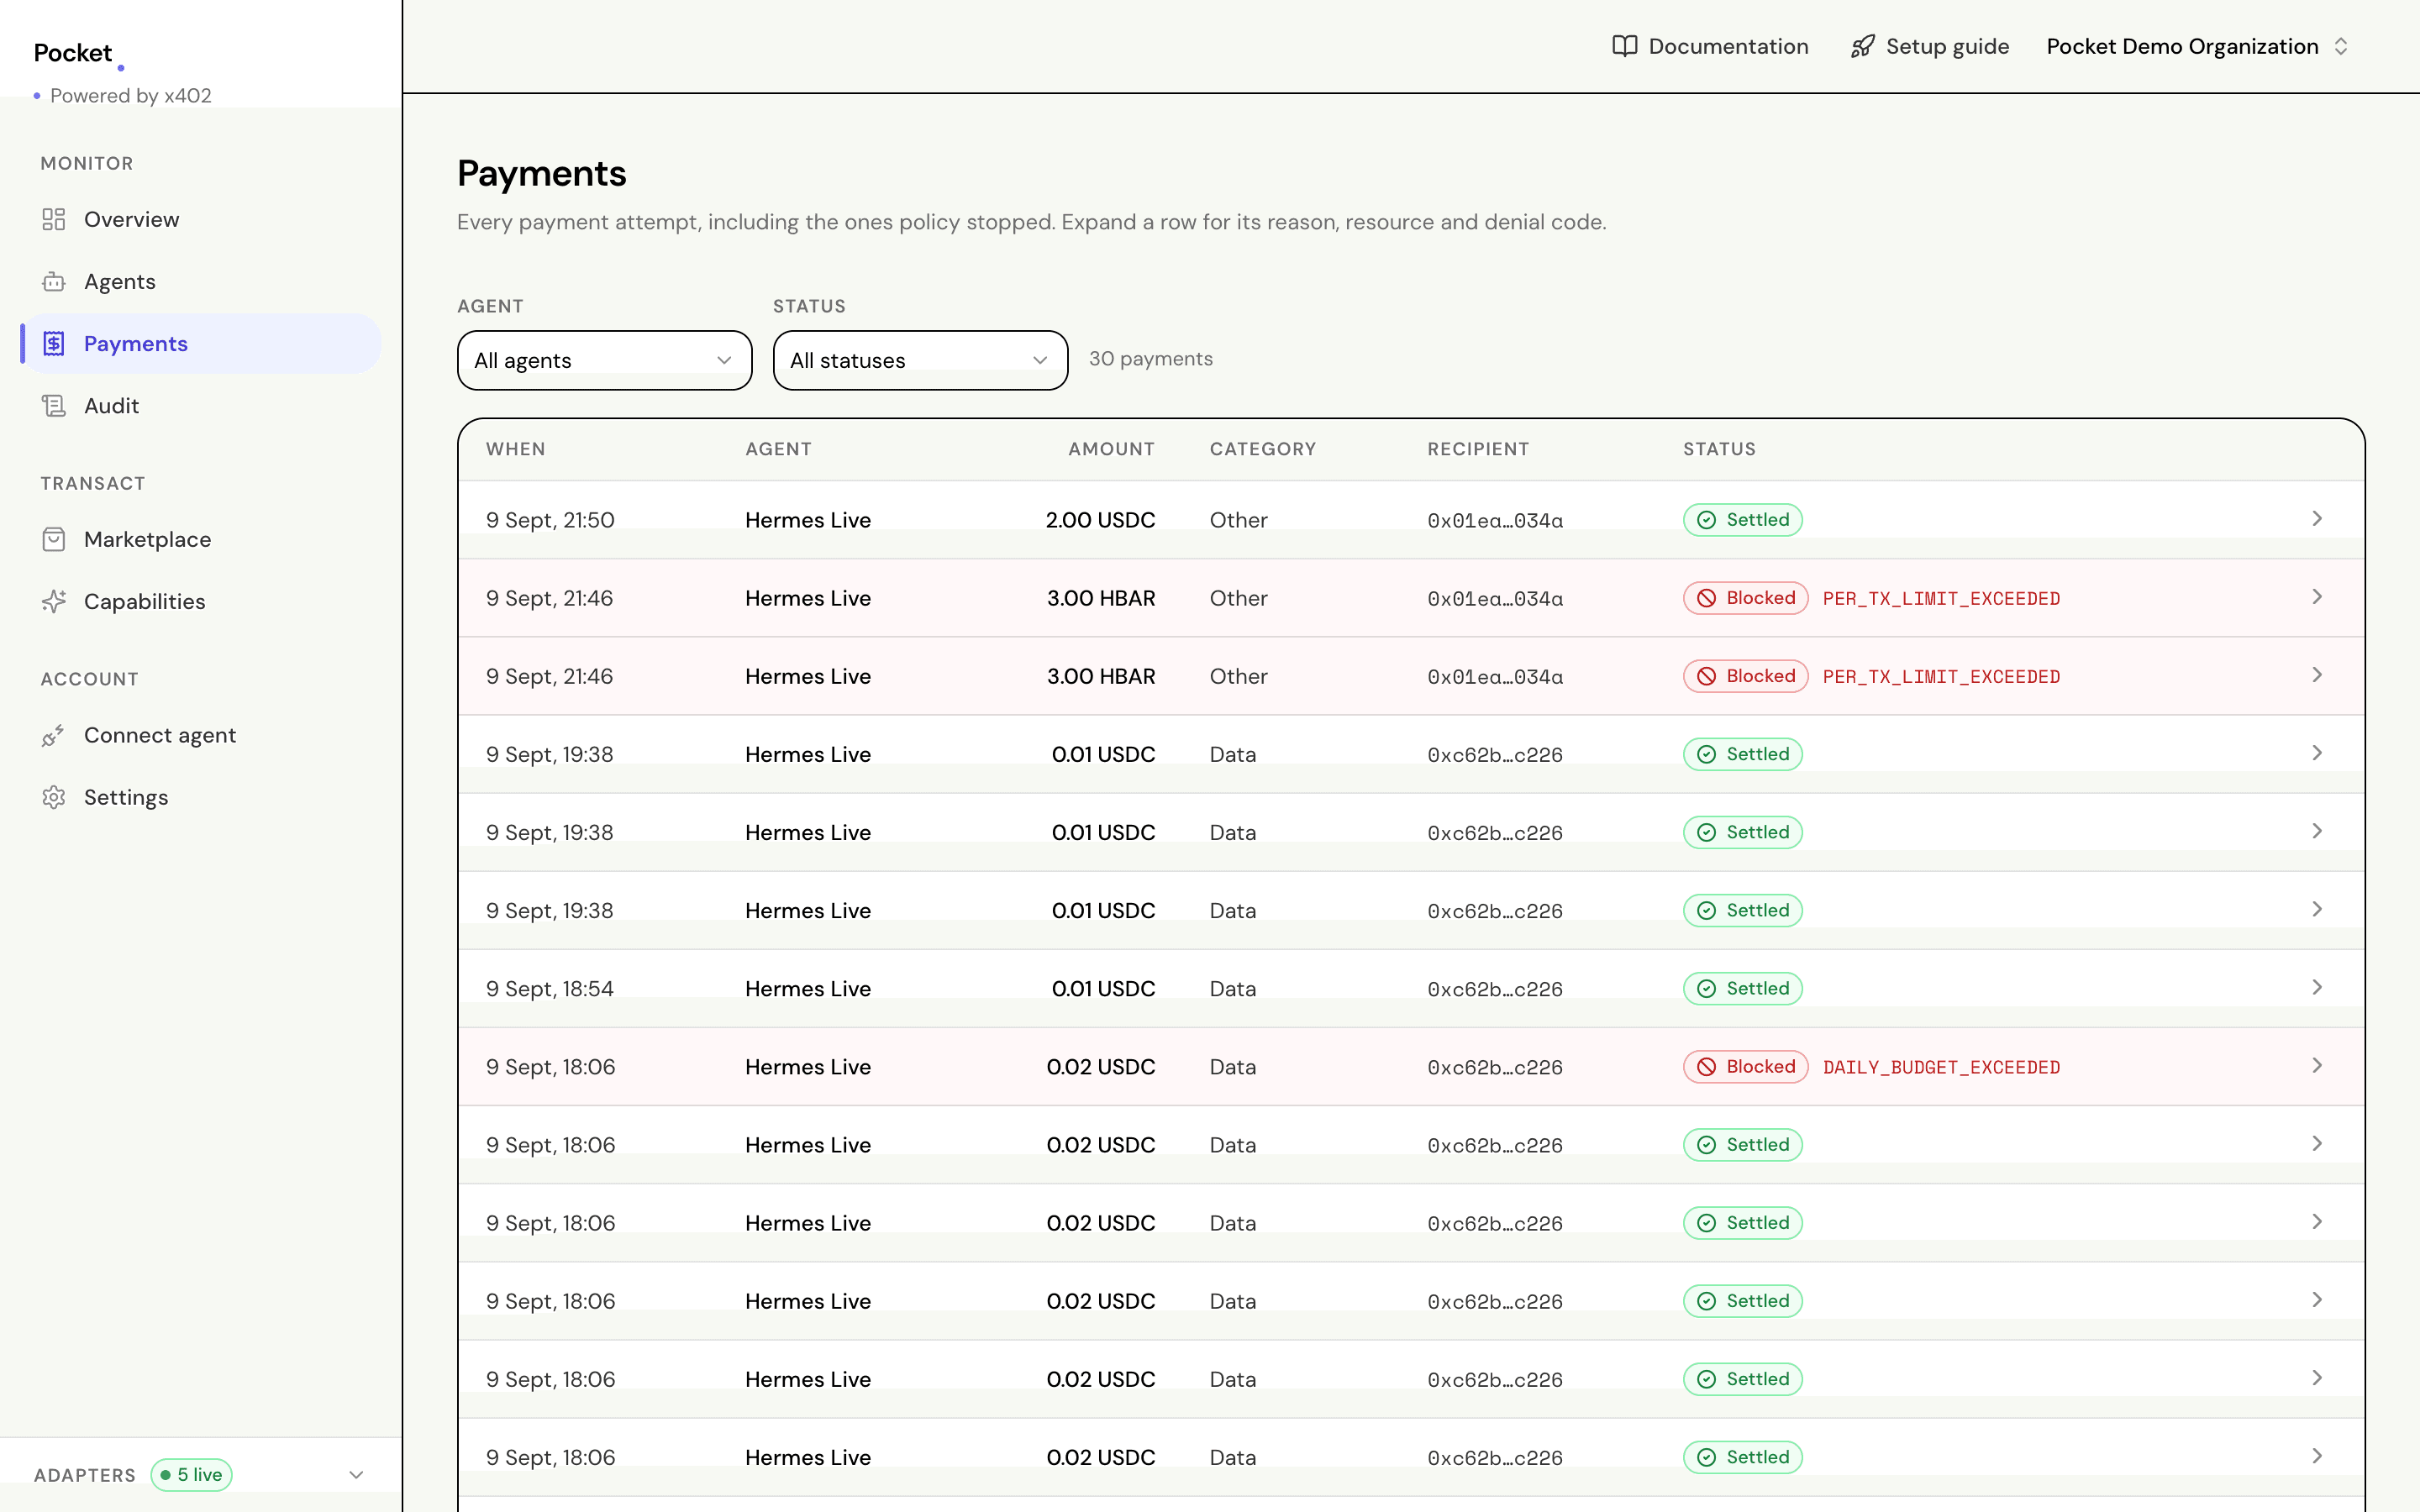Click the 30 payments count text
The height and width of the screenshot is (1512, 2420).
point(1150,359)
